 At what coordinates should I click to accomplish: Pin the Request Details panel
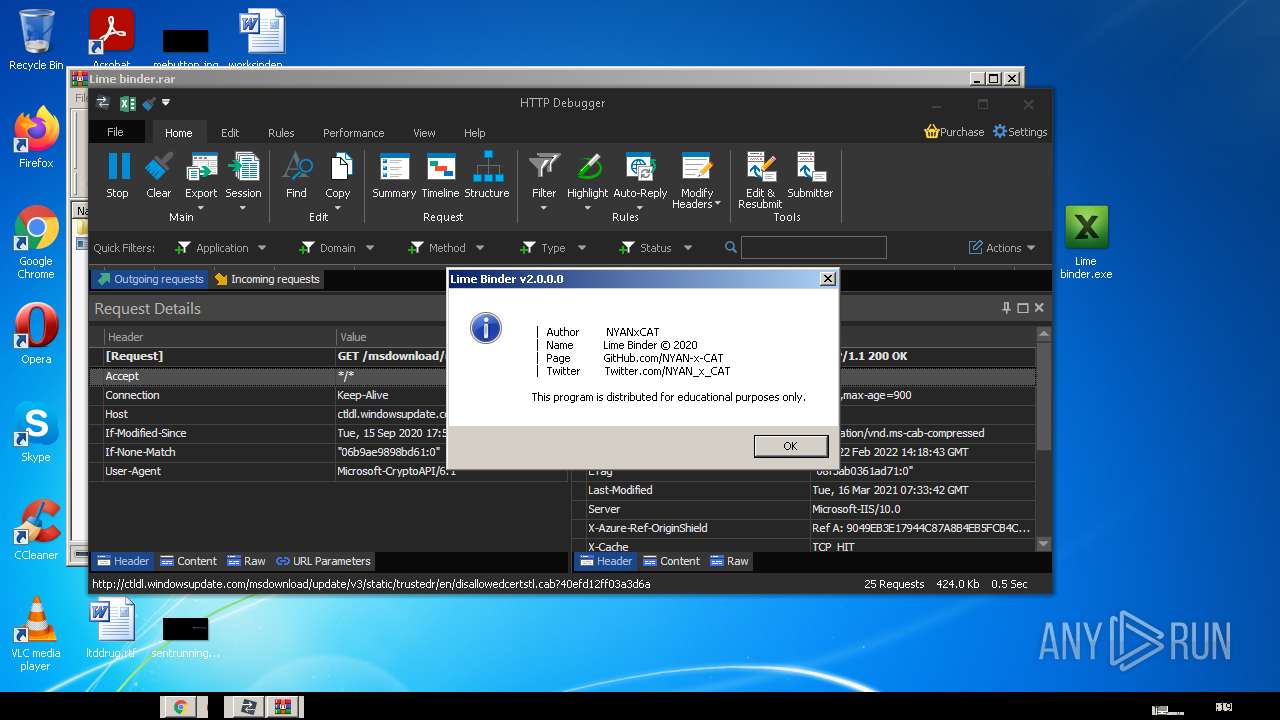coord(1007,308)
